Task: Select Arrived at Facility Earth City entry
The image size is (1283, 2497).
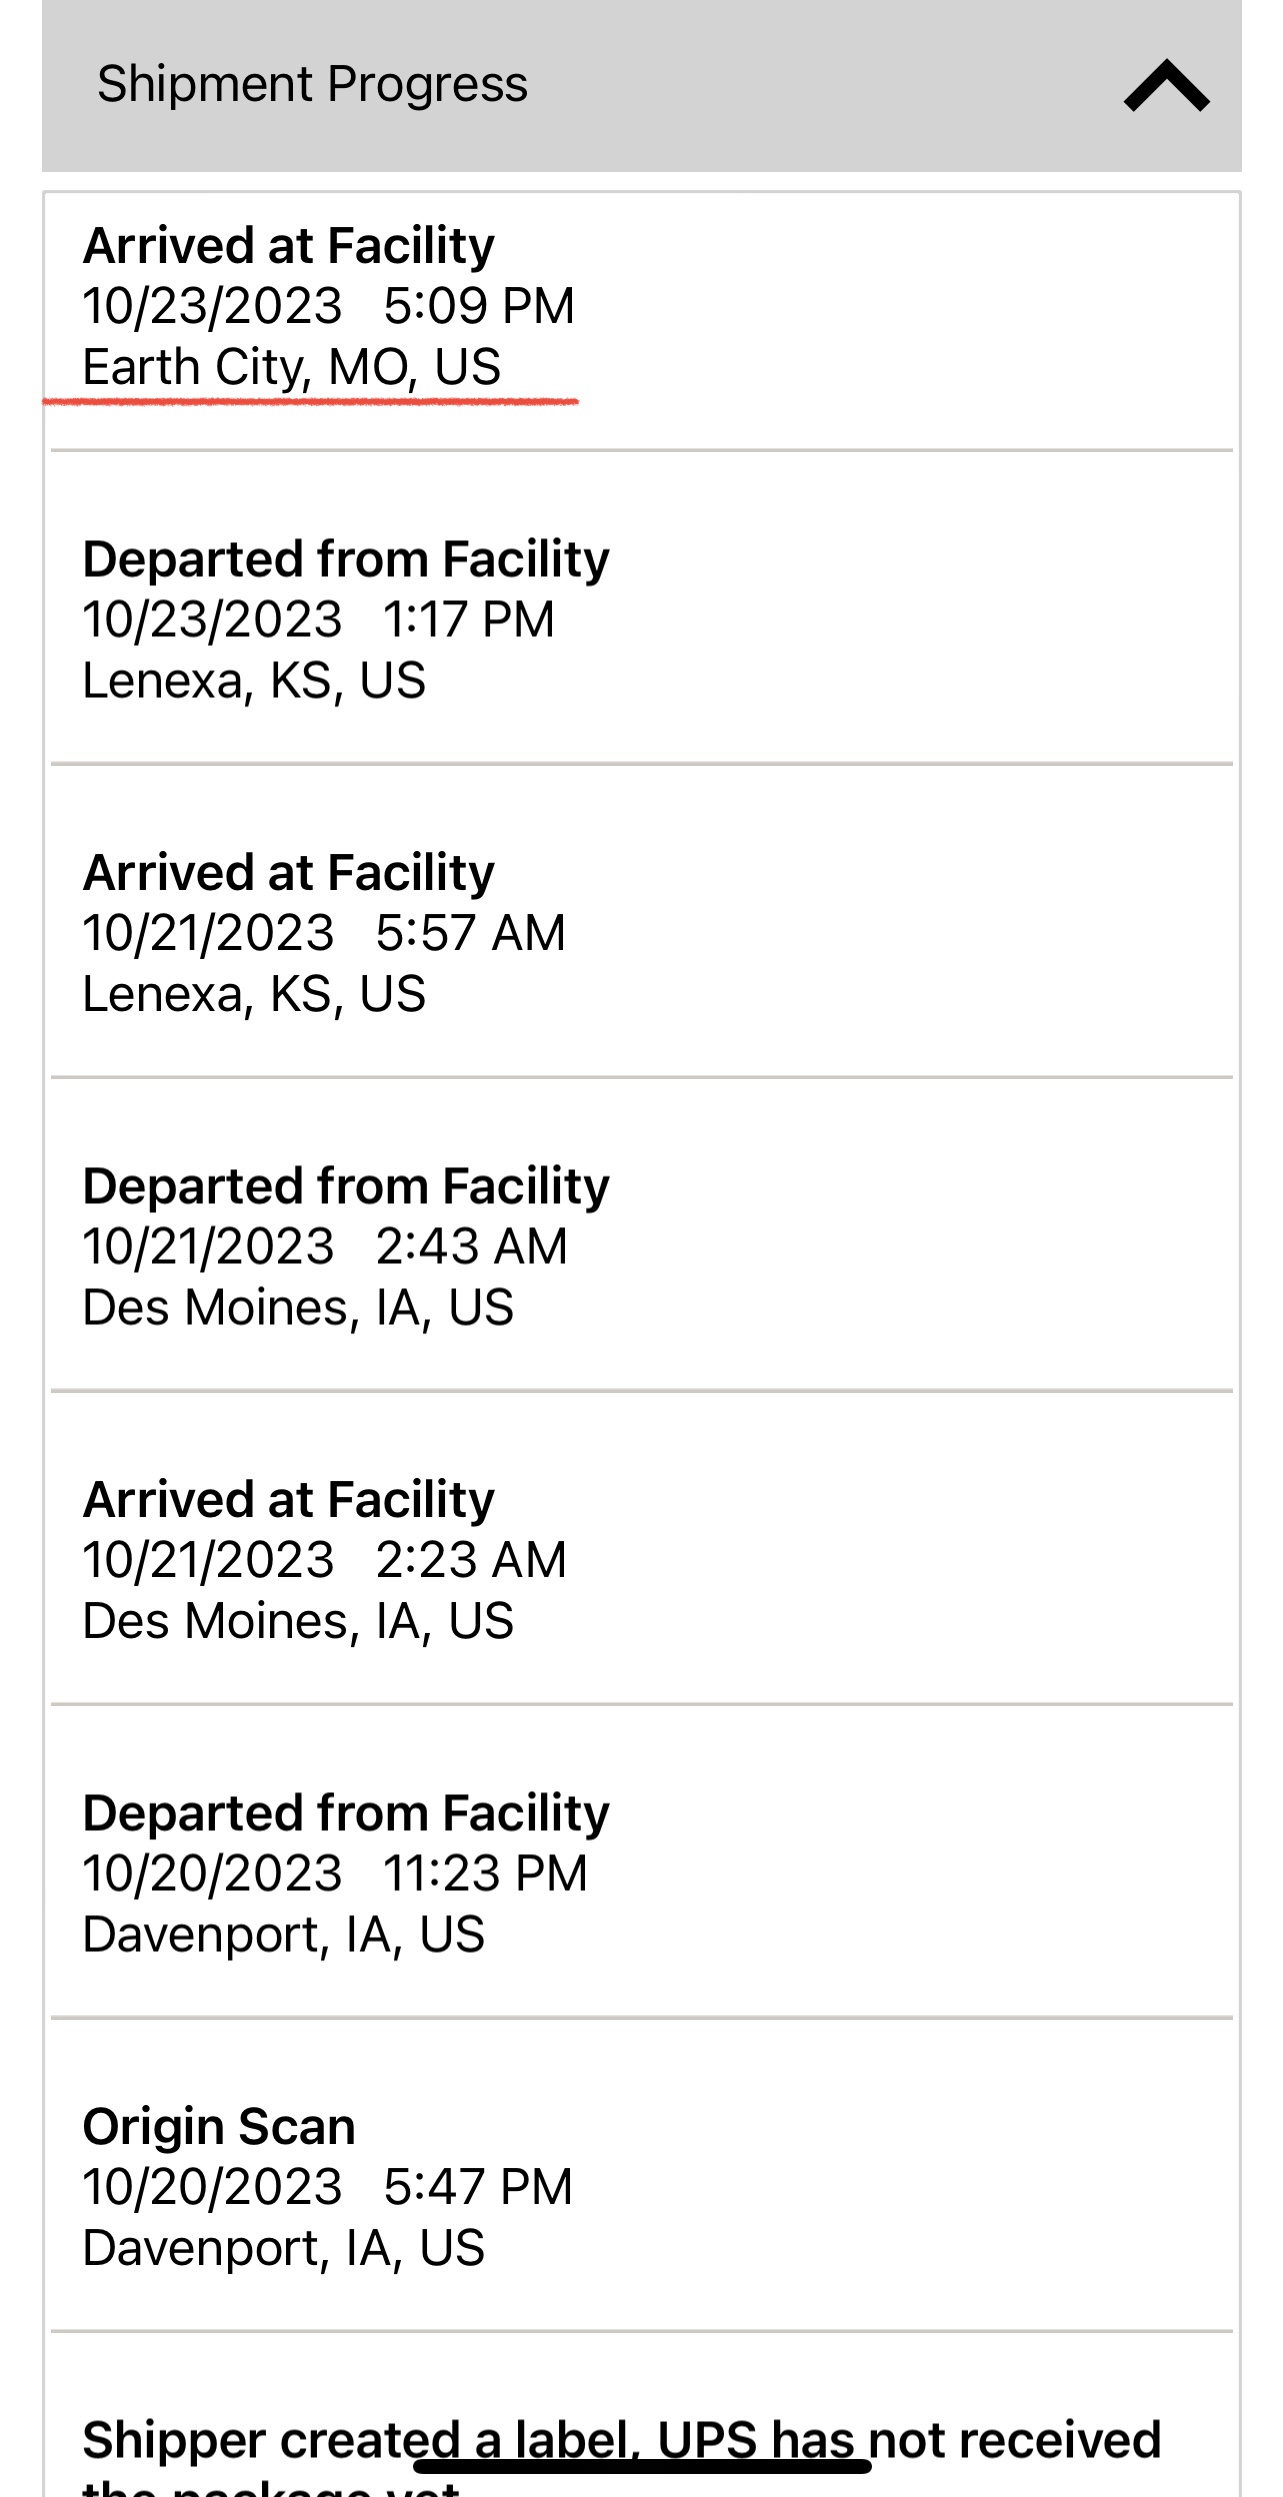Action: [x=641, y=319]
